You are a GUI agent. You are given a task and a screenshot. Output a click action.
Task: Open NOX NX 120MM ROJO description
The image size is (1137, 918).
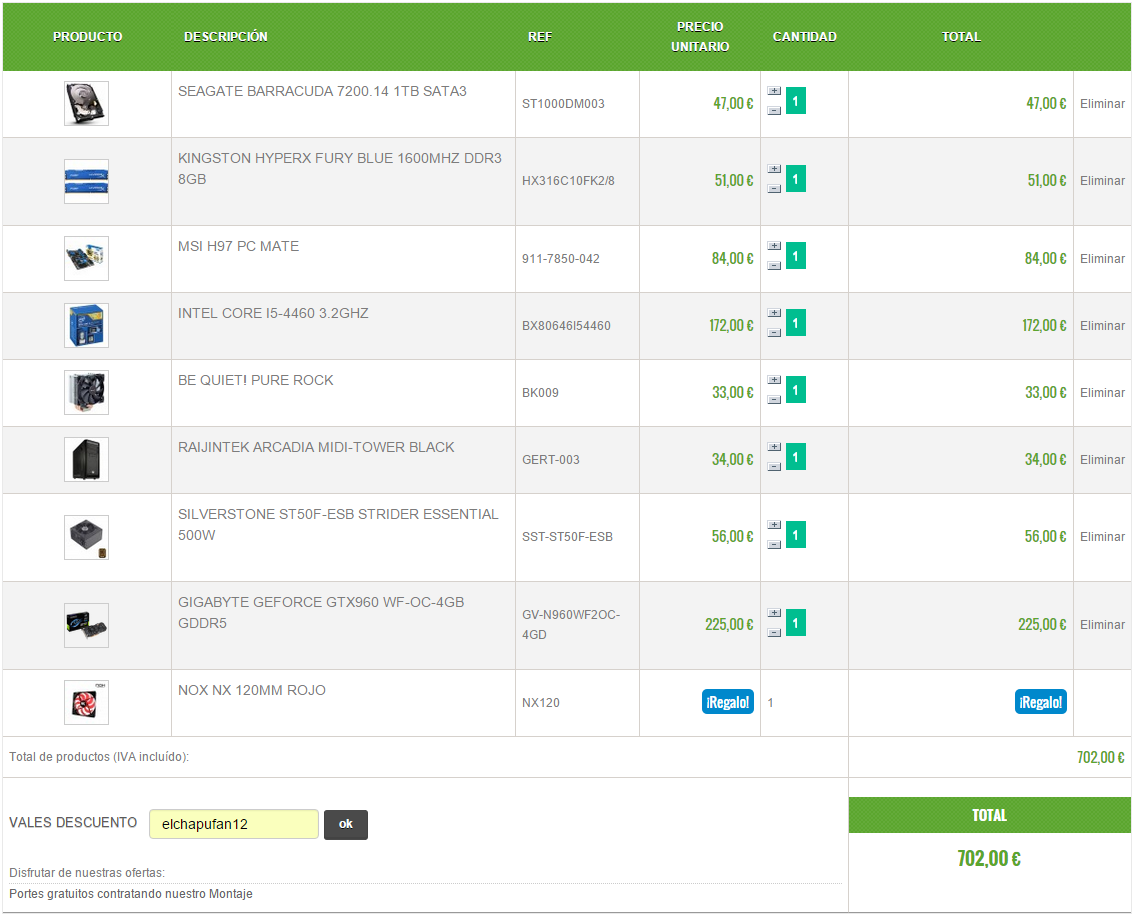coord(252,690)
